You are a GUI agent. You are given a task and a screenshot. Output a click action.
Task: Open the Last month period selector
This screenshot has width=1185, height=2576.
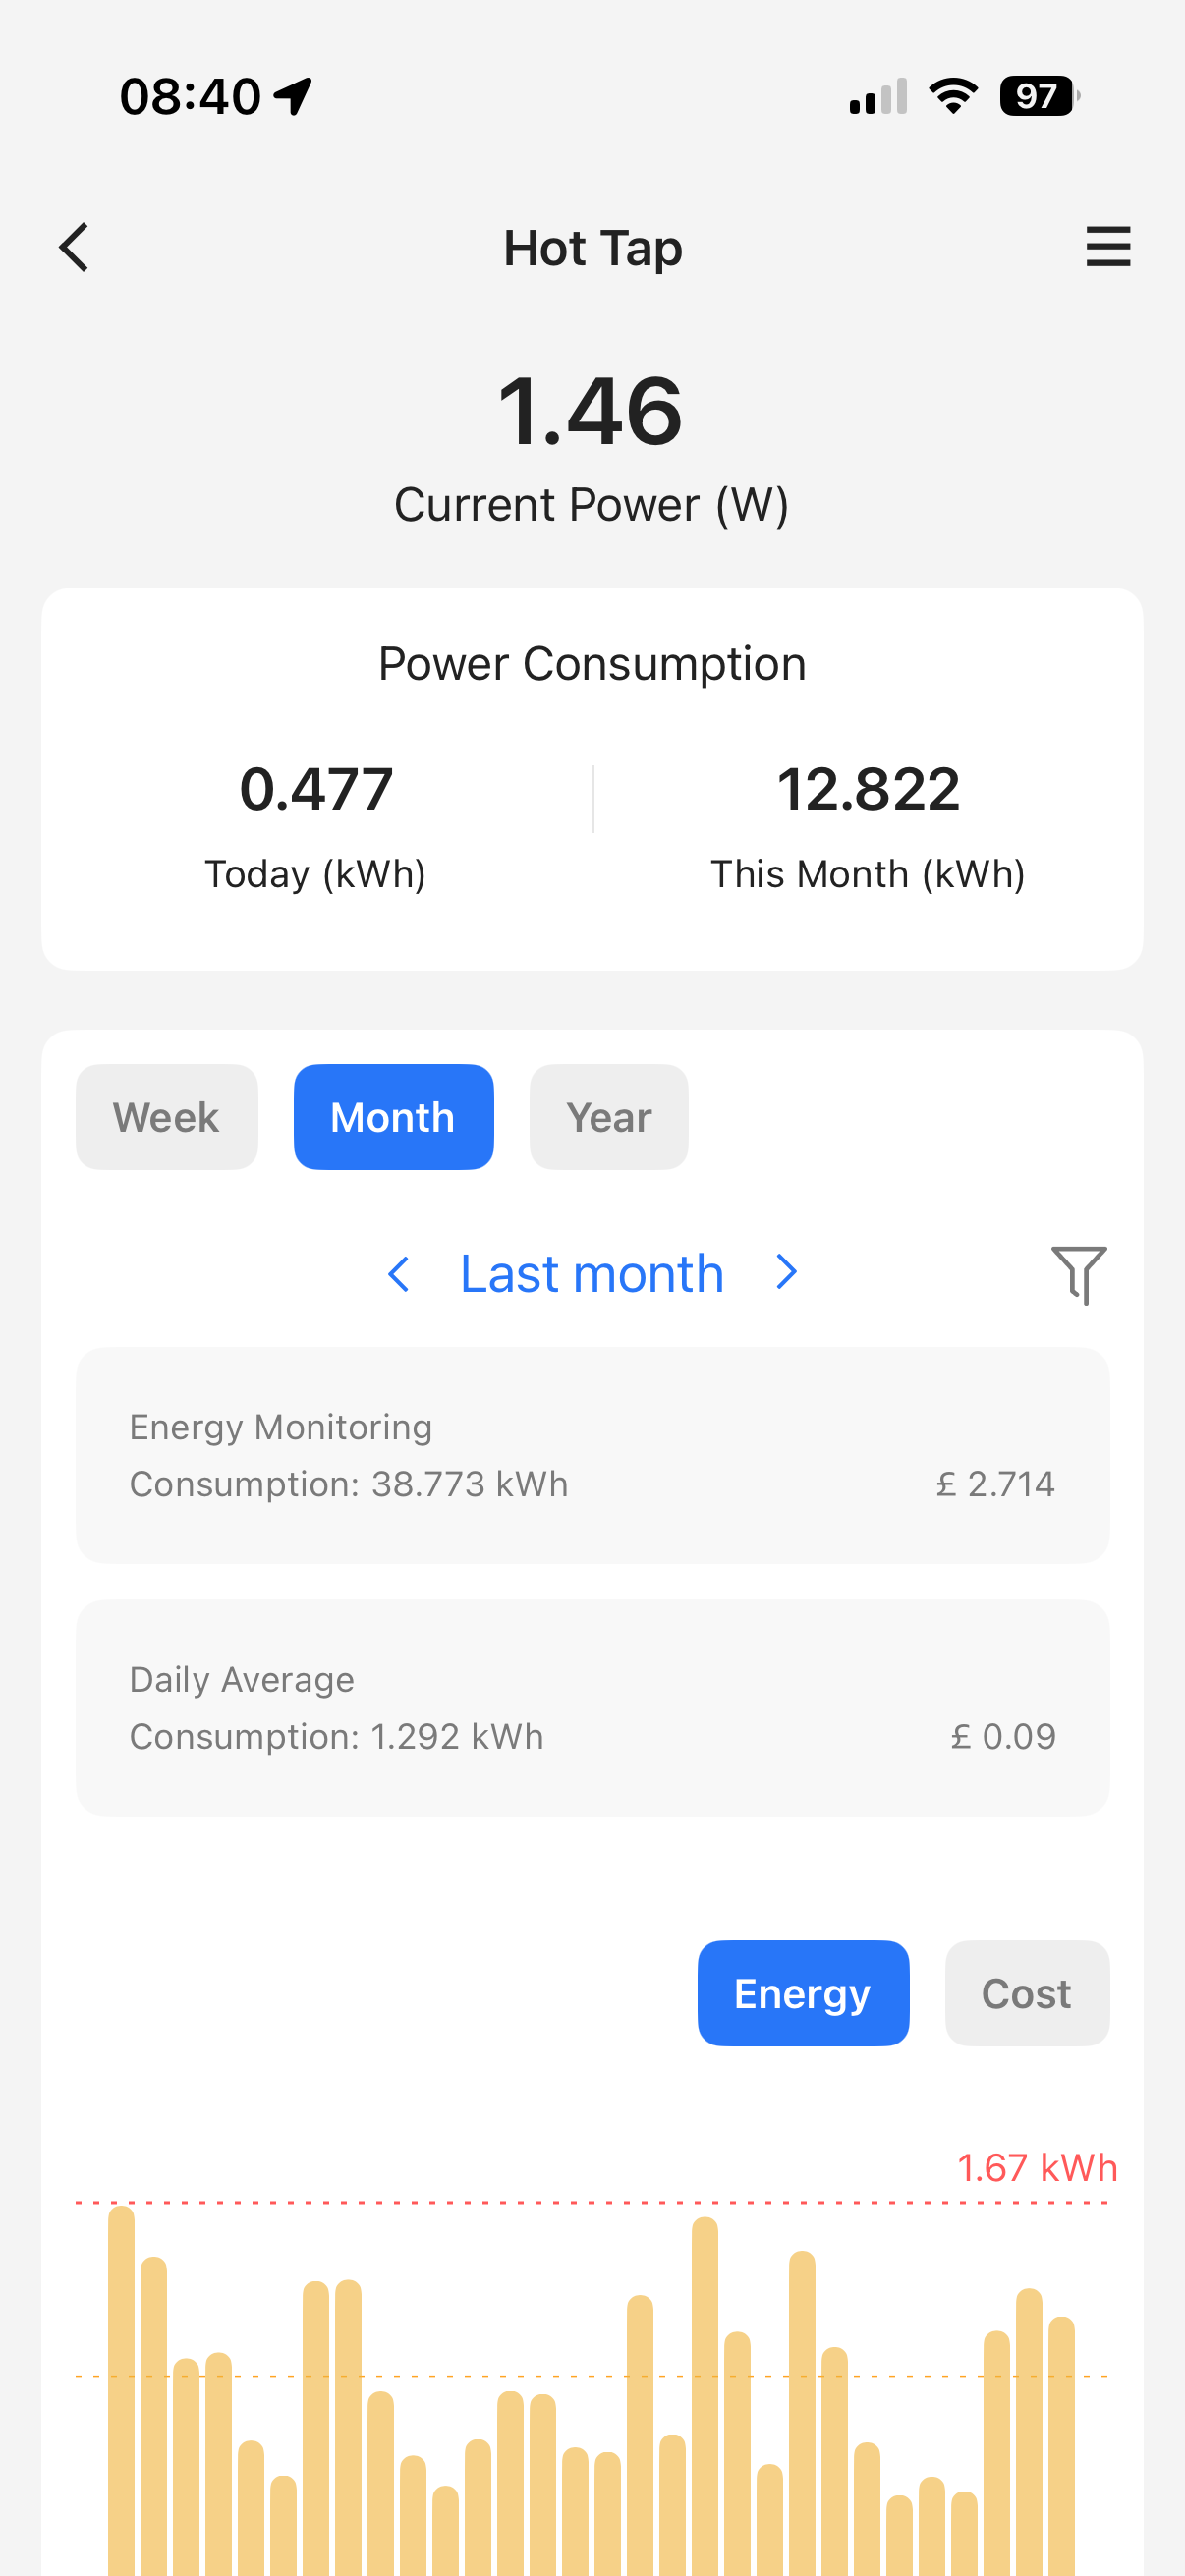tap(592, 1274)
